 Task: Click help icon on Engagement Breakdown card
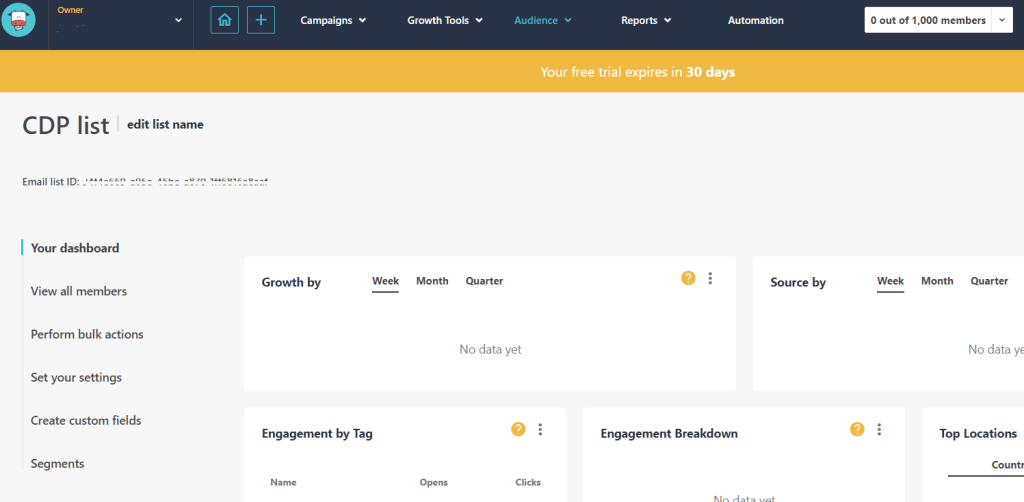(857, 430)
